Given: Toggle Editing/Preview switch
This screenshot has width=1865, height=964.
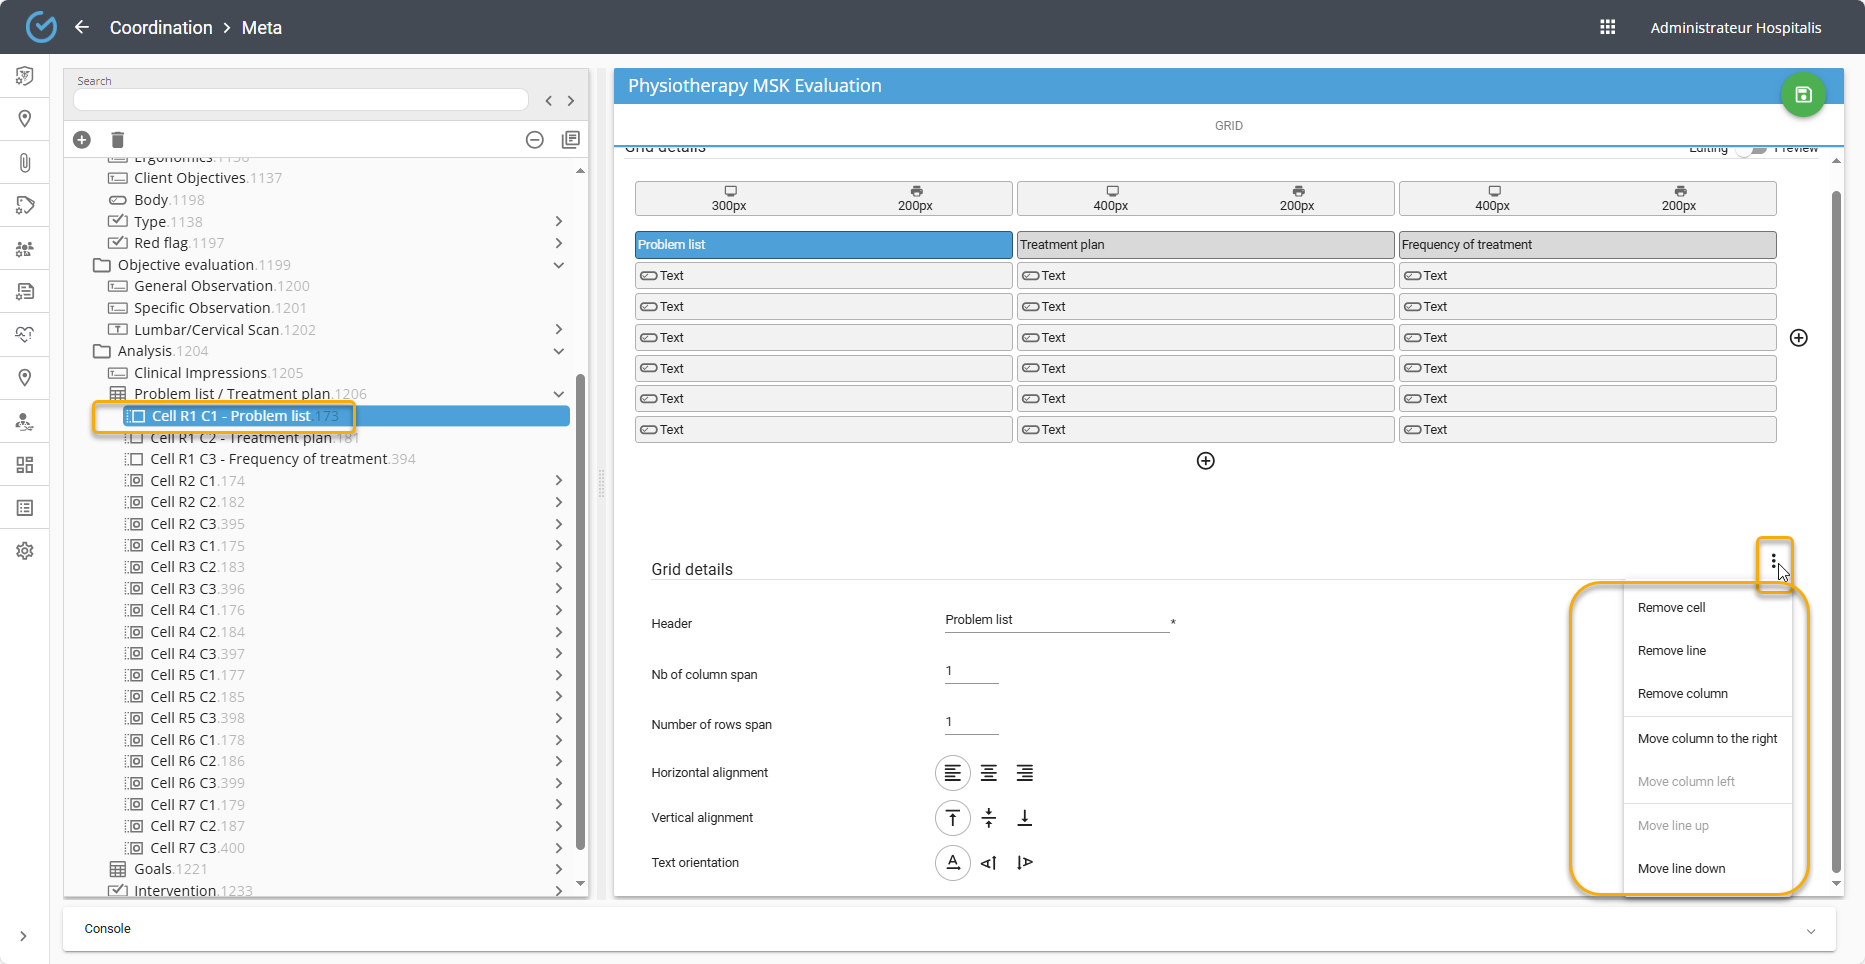Looking at the screenshot, I should point(1750,149).
